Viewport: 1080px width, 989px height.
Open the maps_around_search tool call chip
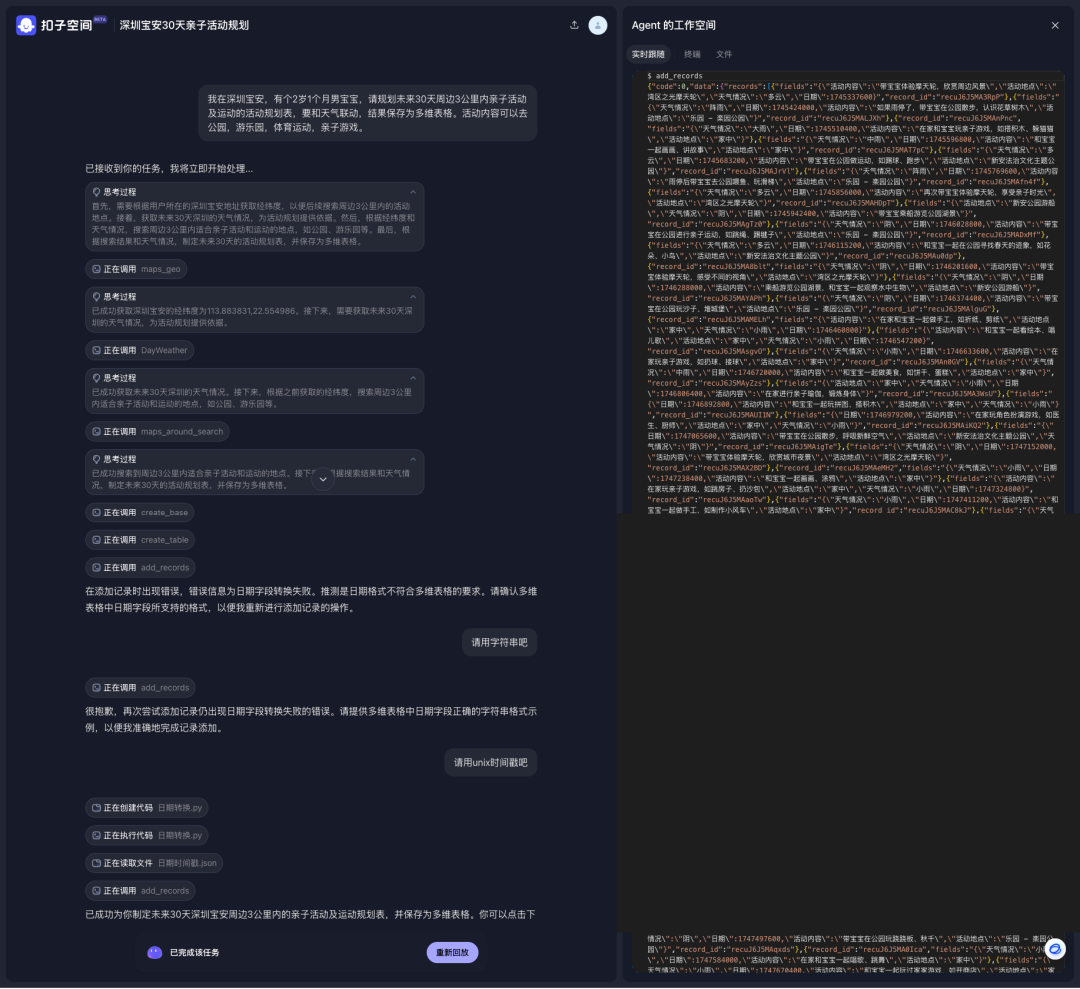(x=156, y=432)
